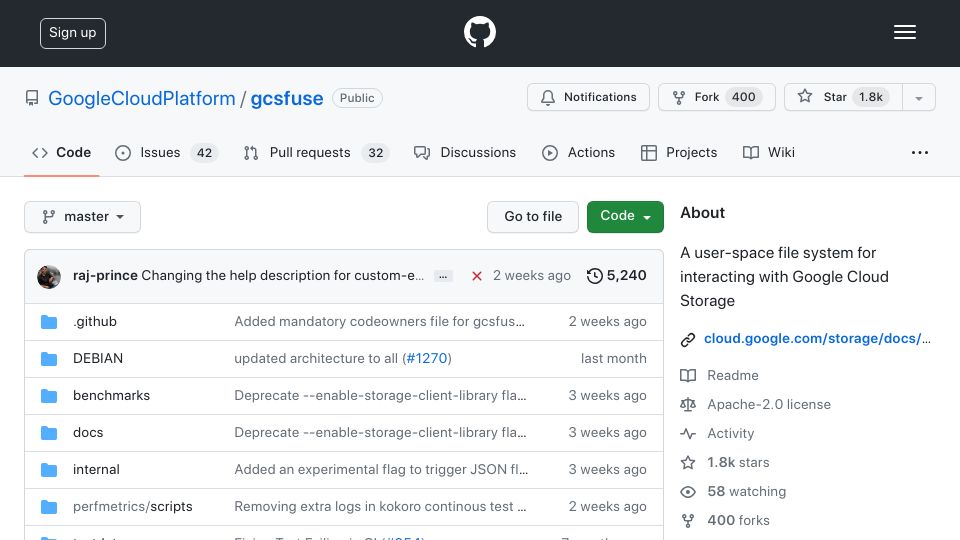The width and height of the screenshot is (960, 540).
Task: Open cloud.google.com/storage/docs link
Action: [817, 339]
